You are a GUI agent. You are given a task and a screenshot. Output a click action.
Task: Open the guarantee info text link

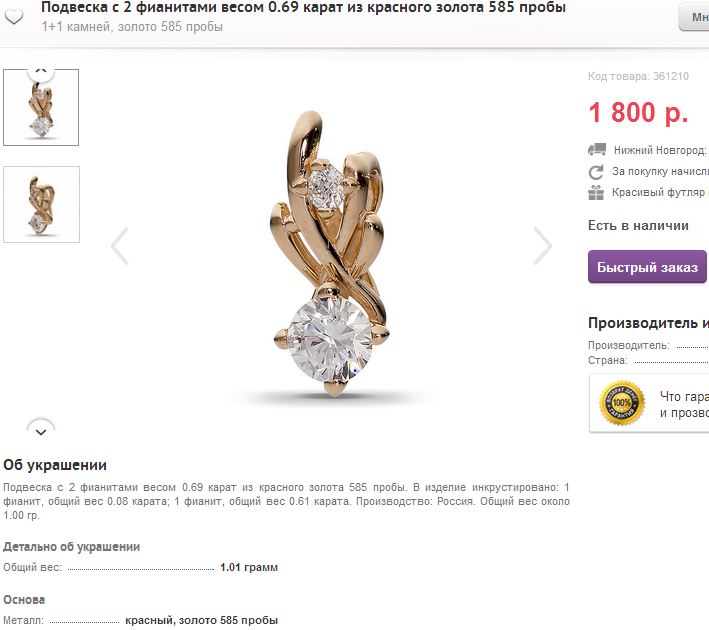click(x=684, y=404)
